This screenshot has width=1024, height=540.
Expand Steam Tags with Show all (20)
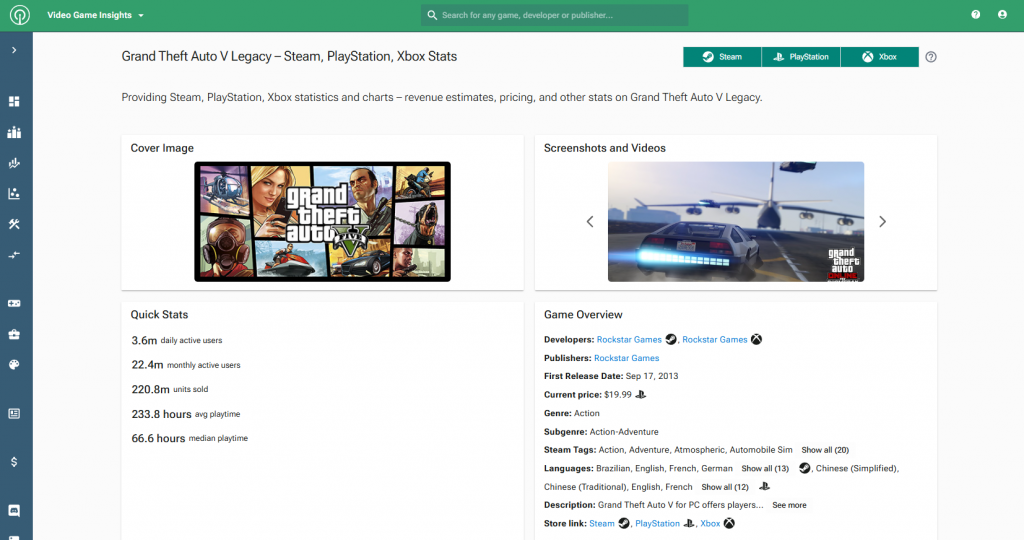[825, 450]
